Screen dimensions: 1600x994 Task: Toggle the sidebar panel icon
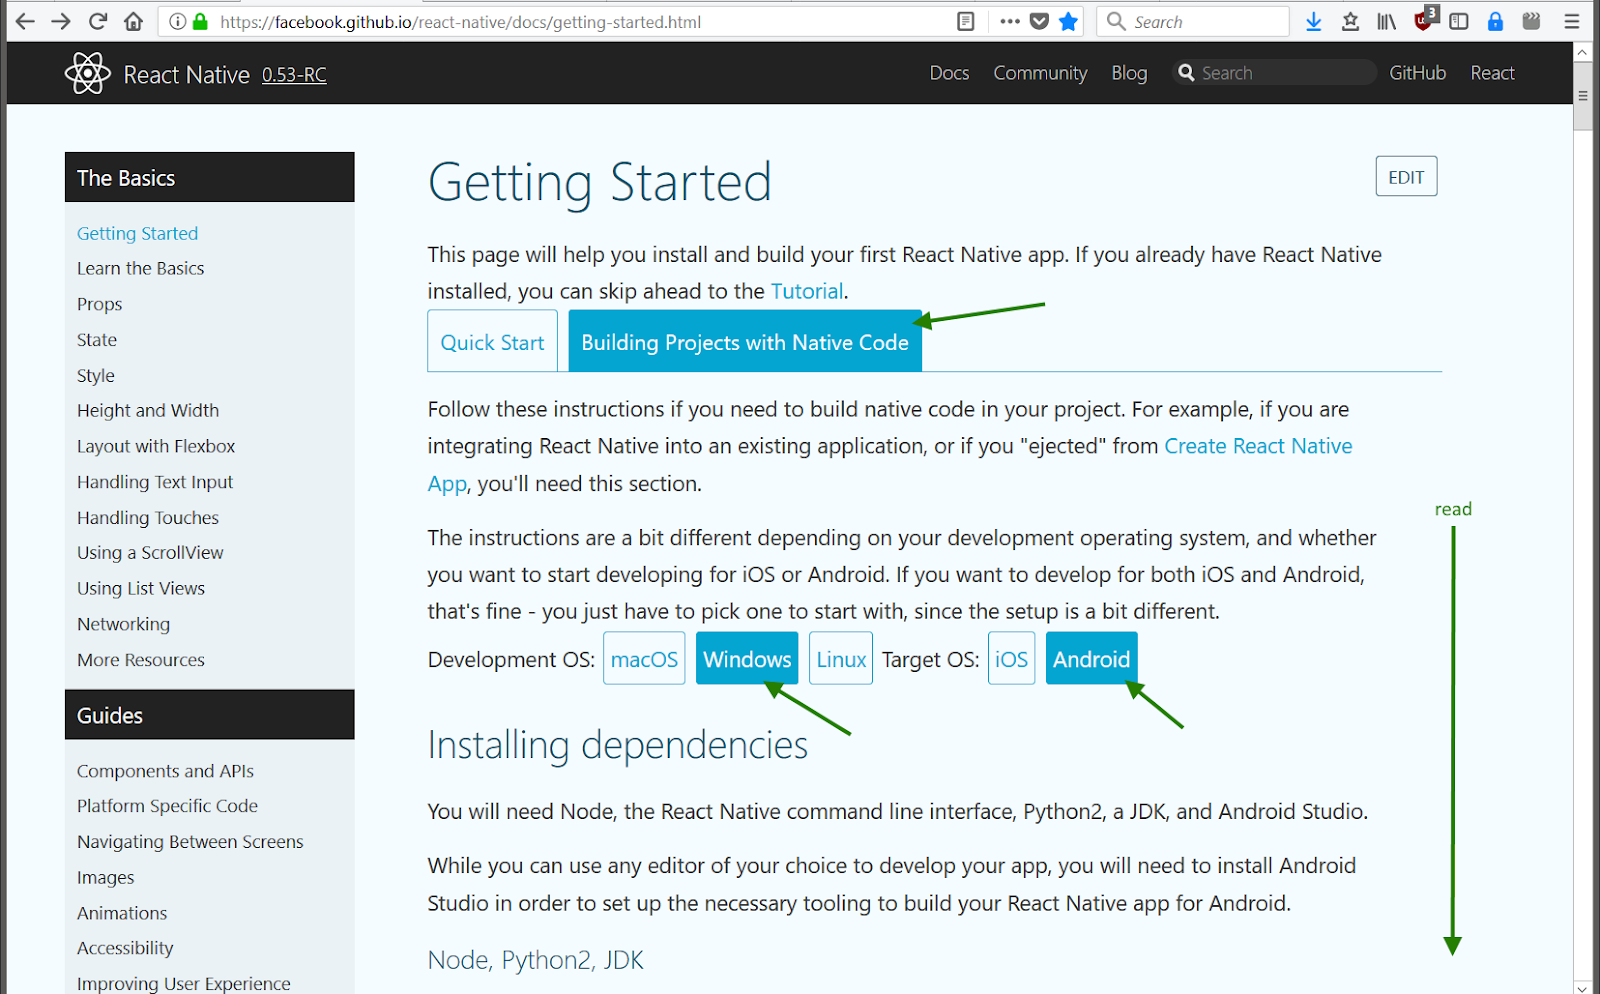coord(1459,21)
